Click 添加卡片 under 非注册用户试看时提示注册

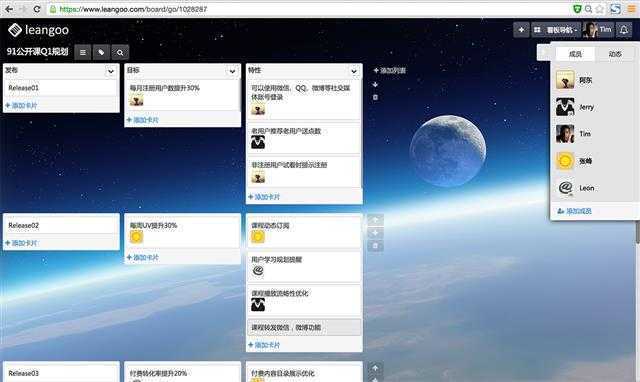point(264,197)
